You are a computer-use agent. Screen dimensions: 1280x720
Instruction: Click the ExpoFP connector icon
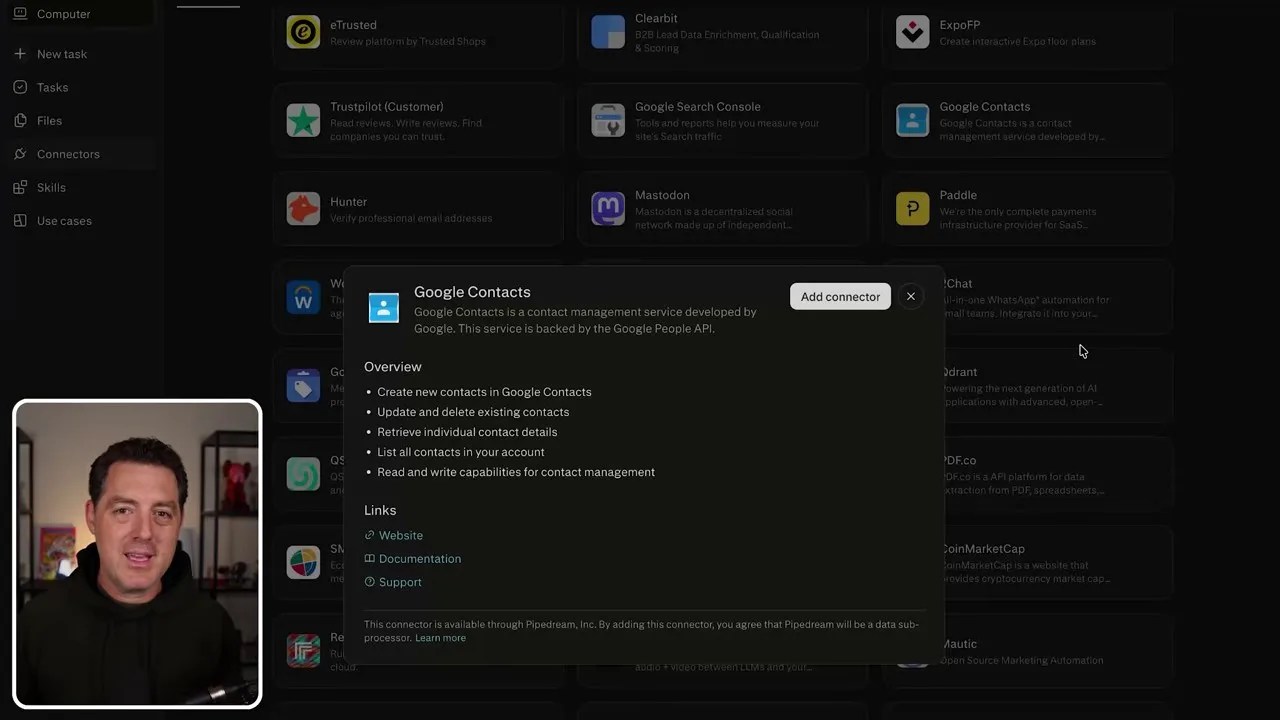(912, 32)
